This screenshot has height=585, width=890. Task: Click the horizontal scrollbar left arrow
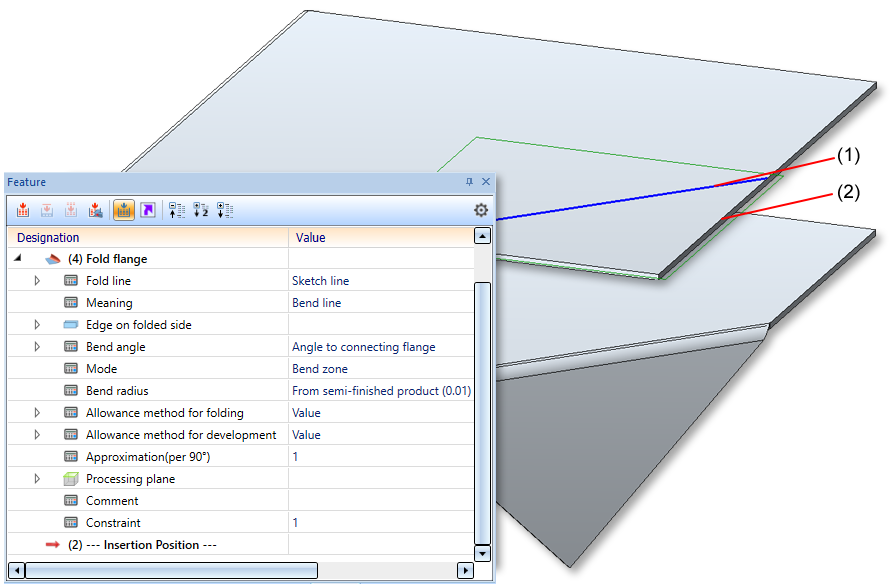pos(16,570)
